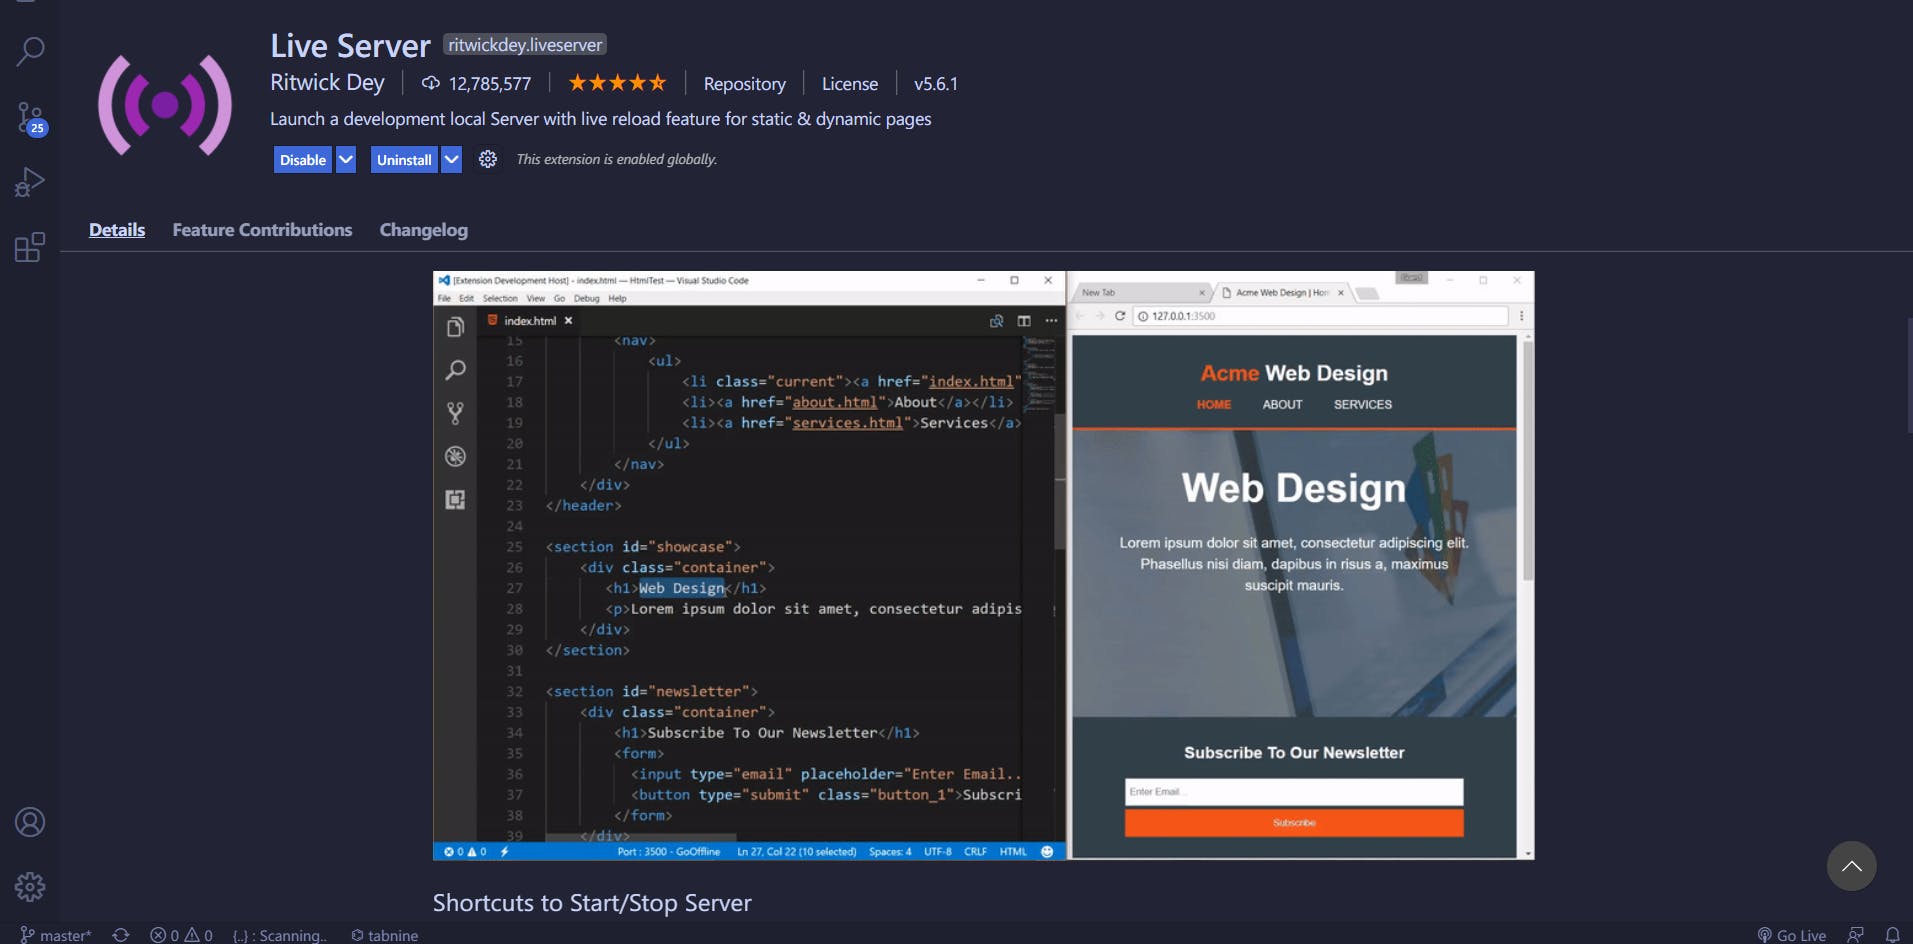Image resolution: width=1913 pixels, height=944 pixels.
Task: Open the License link
Action: point(850,84)
